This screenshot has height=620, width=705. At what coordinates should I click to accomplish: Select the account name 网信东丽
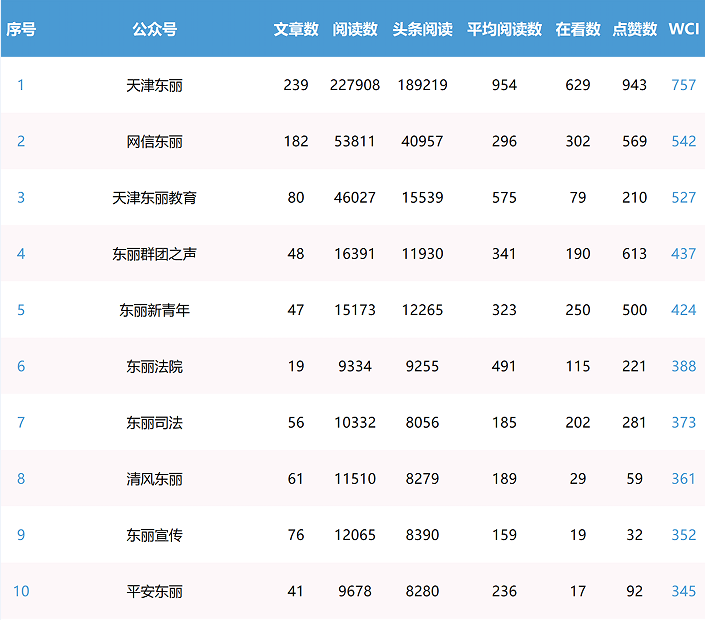point(155,141)
